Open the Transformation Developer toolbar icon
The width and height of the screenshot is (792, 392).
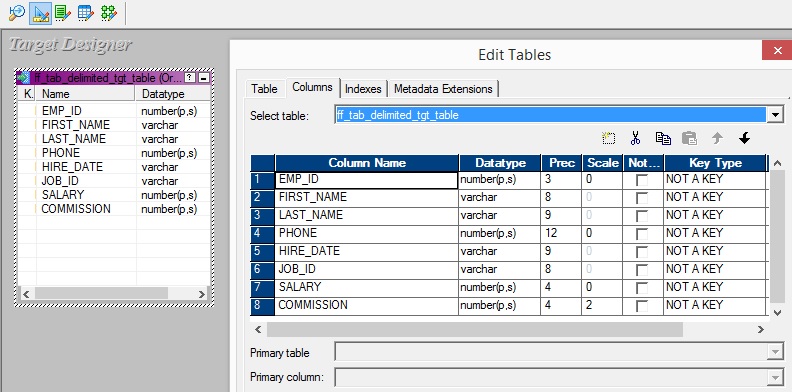click(x=63, y=13)
